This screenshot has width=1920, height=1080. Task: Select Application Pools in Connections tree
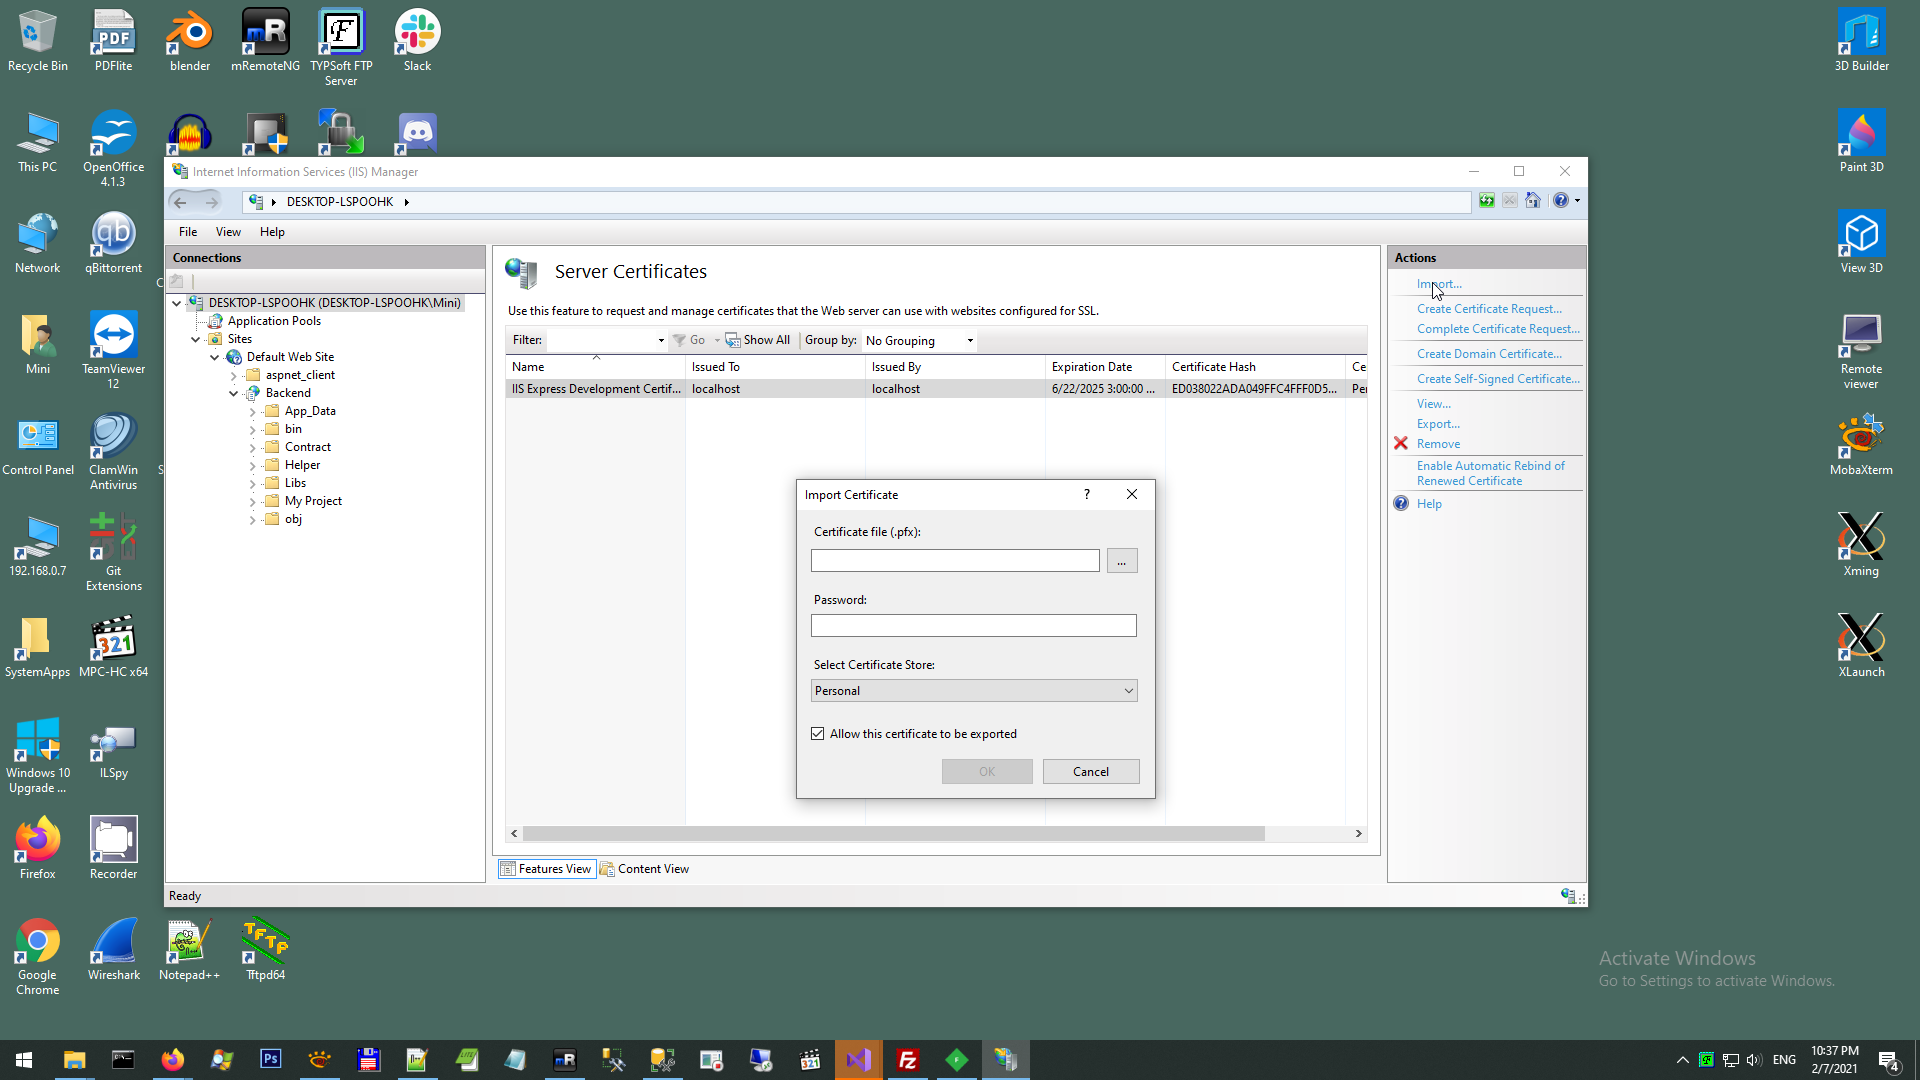coord(274,321)
